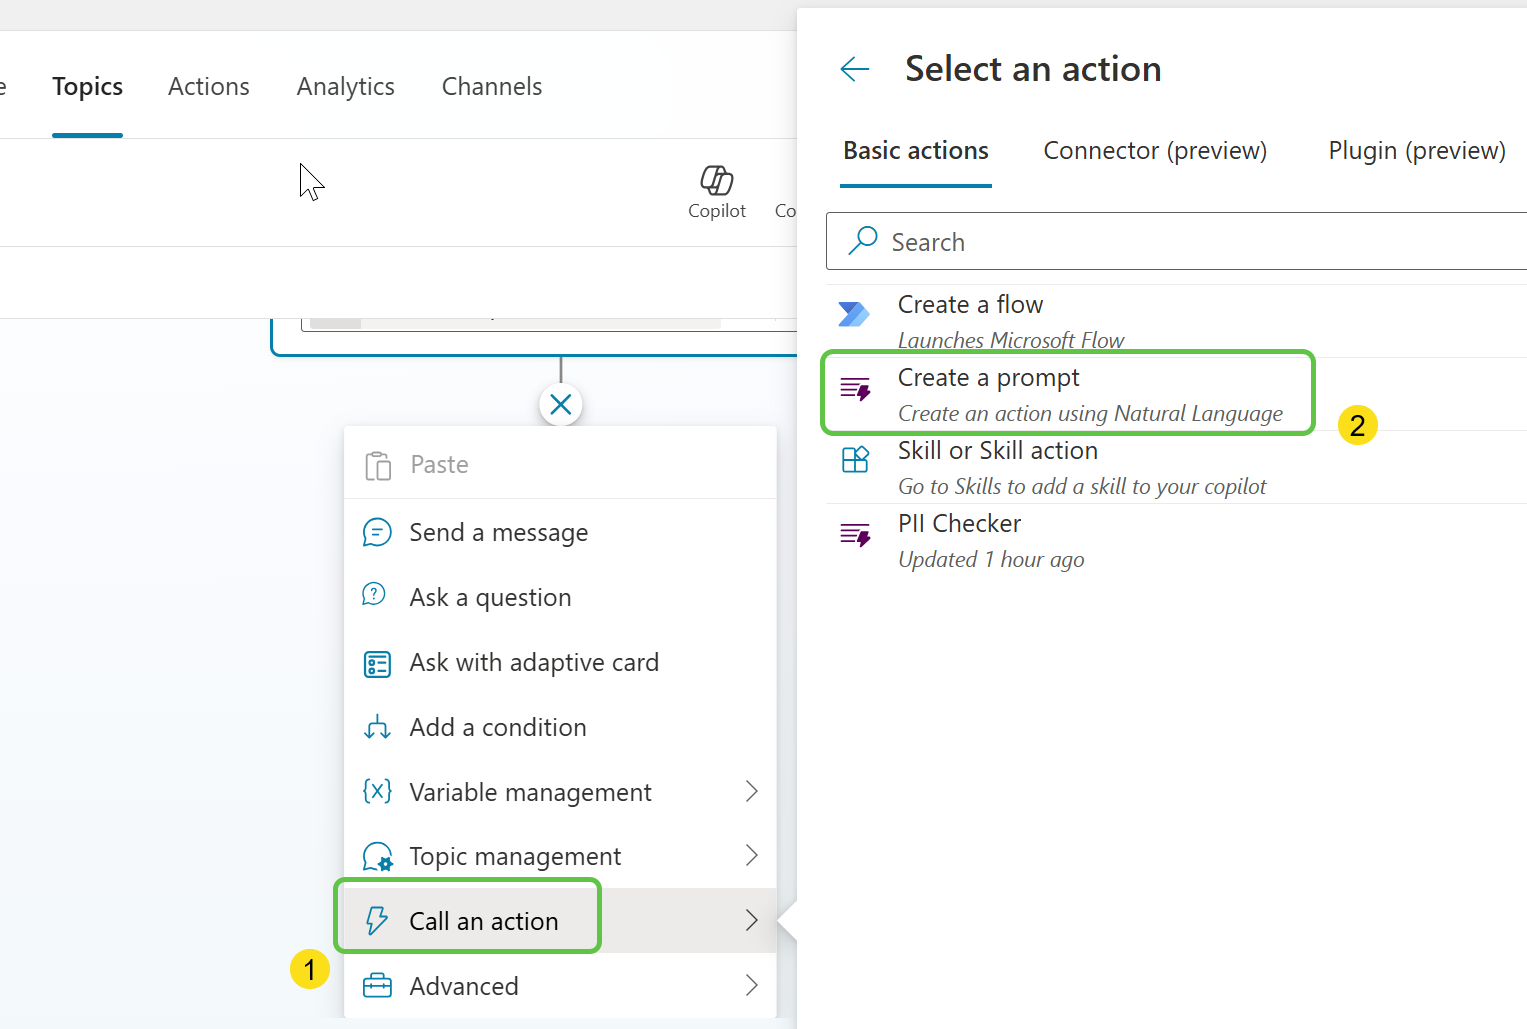Expand the Variable management submenu

(x=751, y=792)
